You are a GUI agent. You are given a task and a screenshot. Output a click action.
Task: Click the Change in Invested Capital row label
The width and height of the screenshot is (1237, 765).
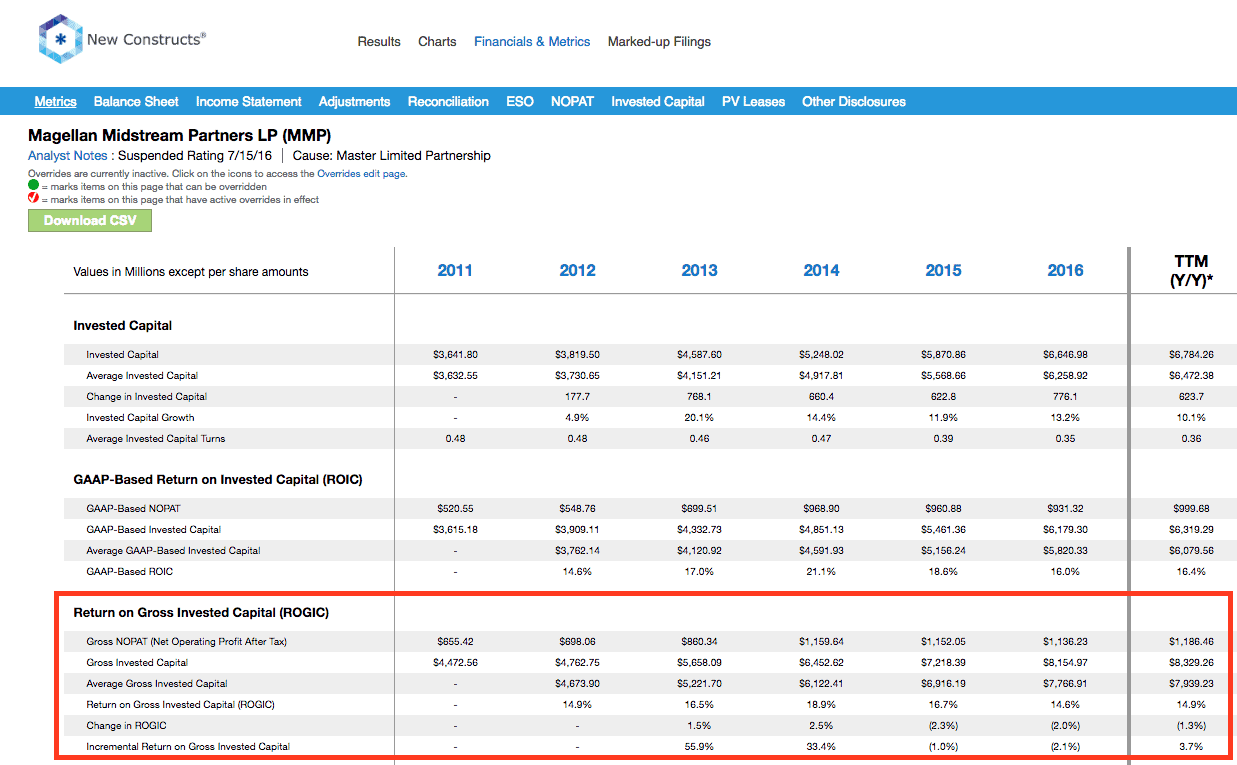coord(147,396)
